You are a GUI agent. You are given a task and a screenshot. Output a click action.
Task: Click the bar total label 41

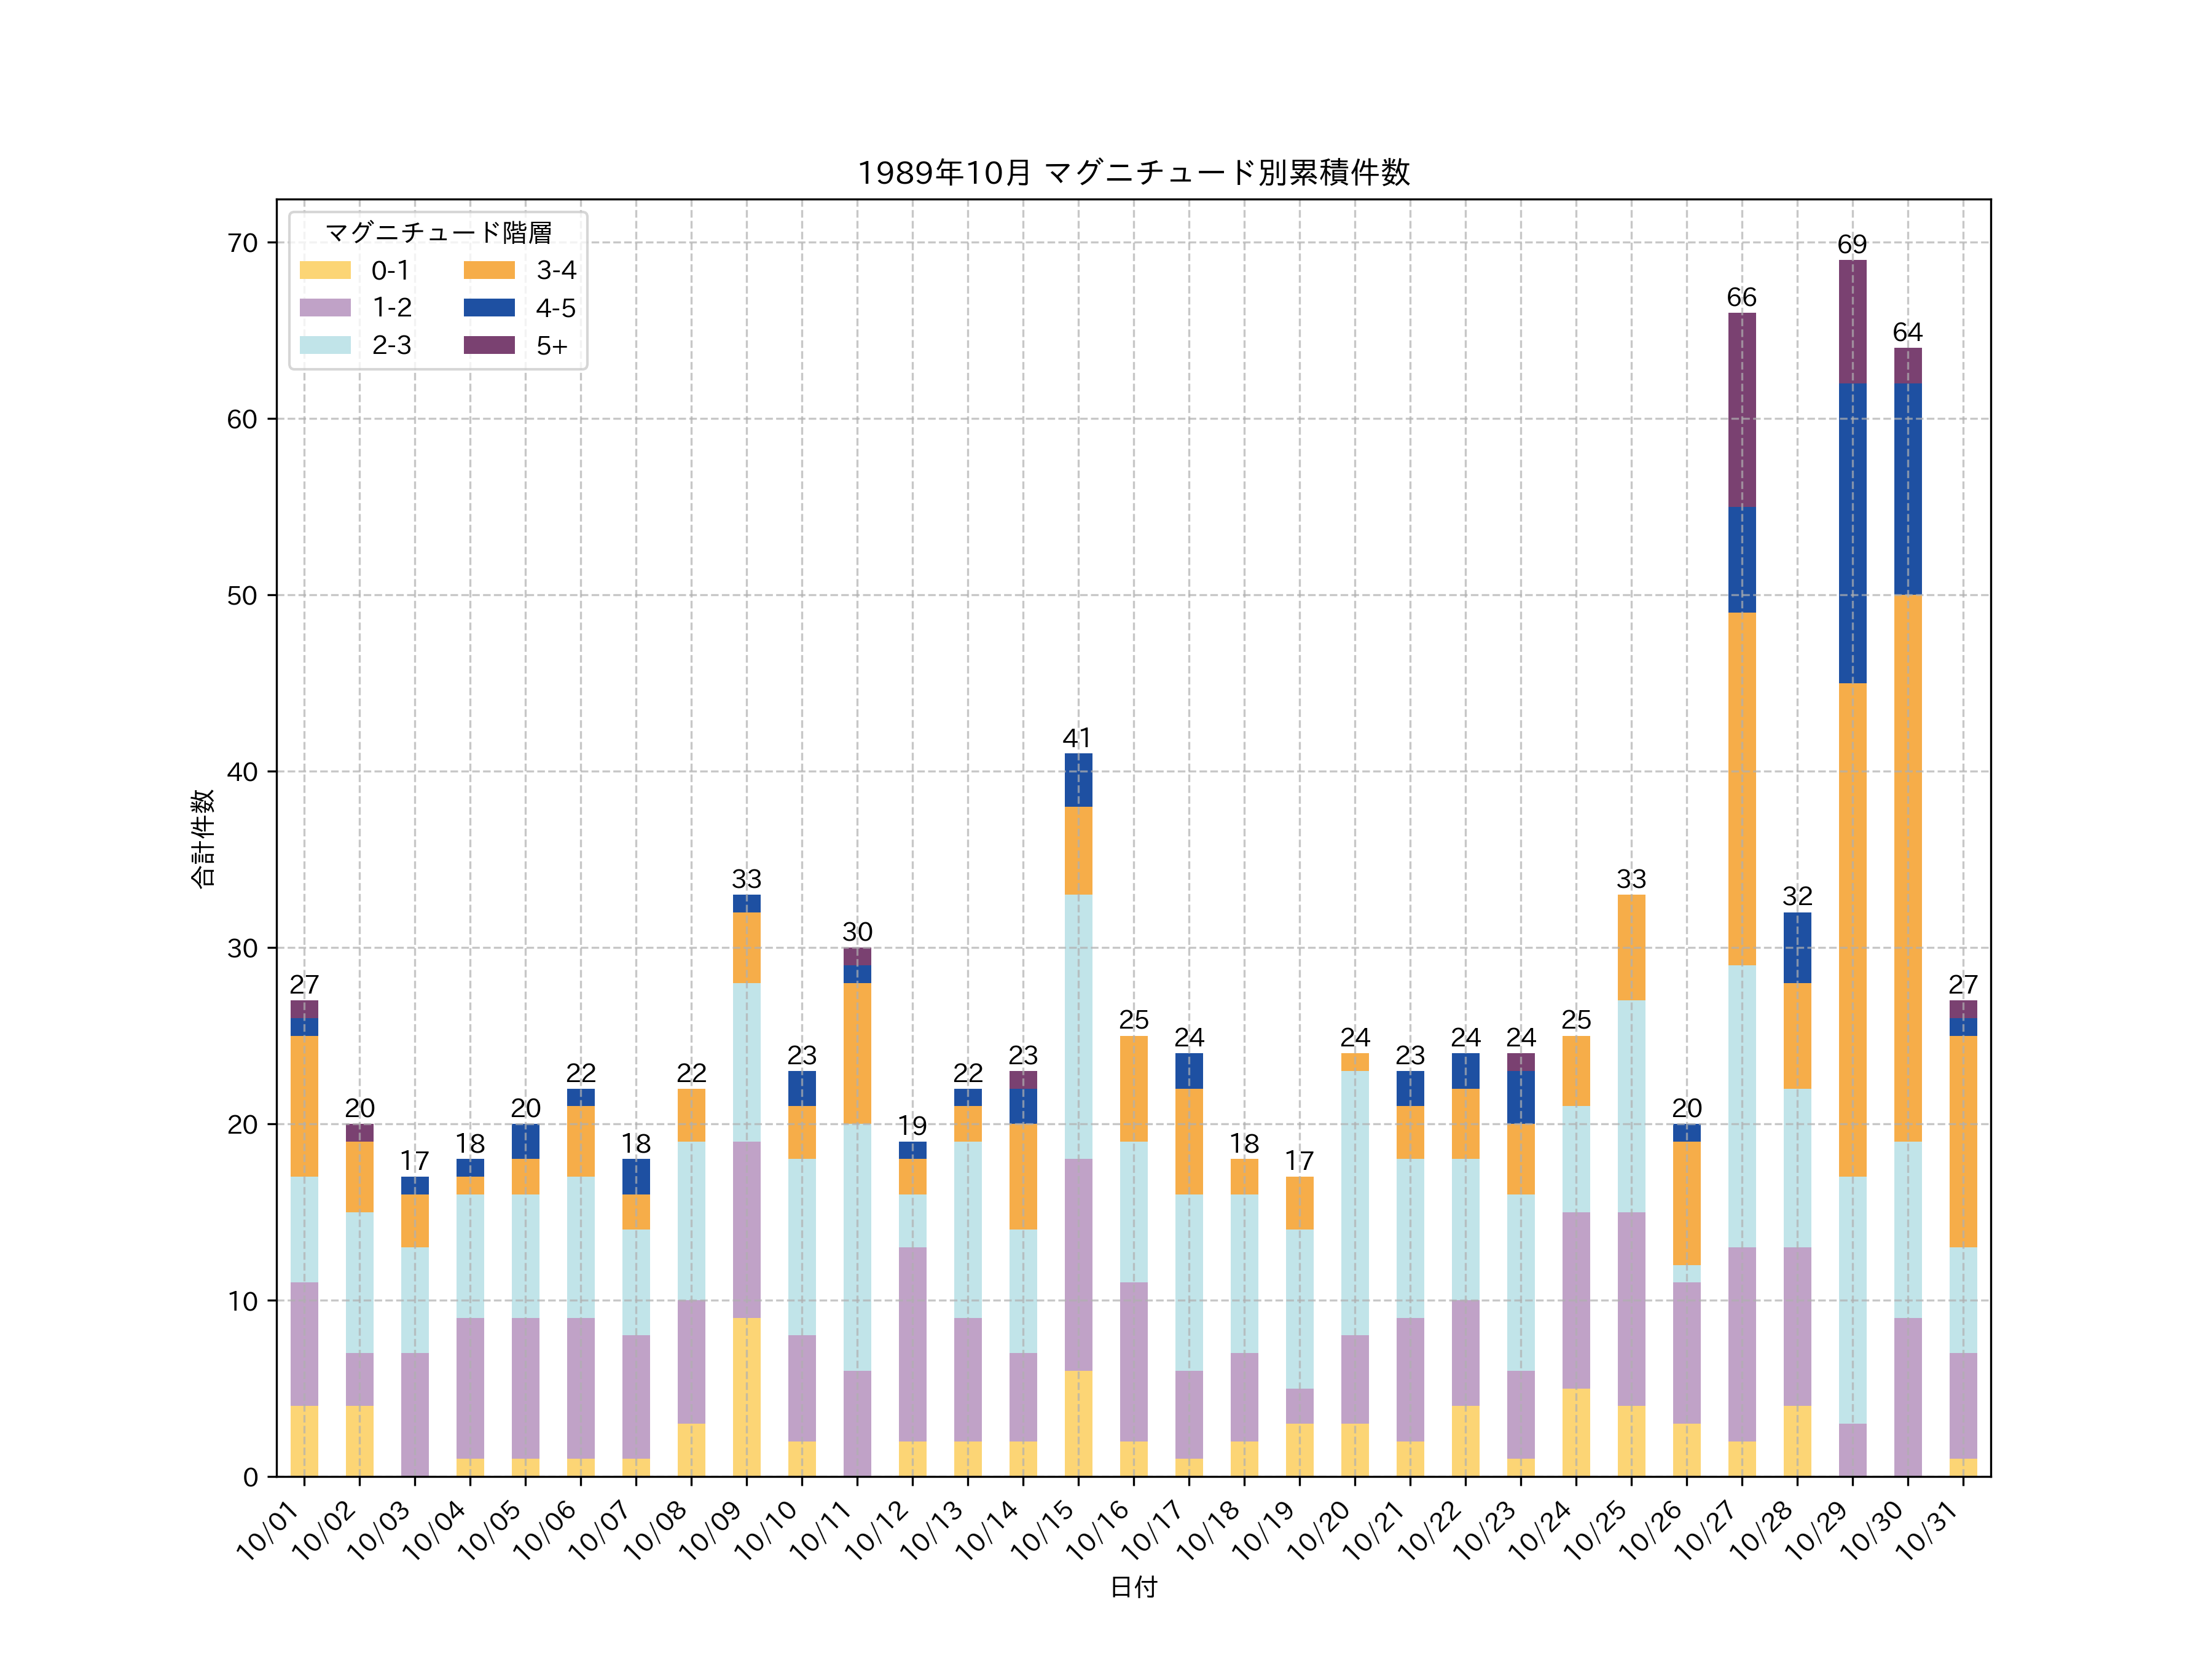(1077, 738)
